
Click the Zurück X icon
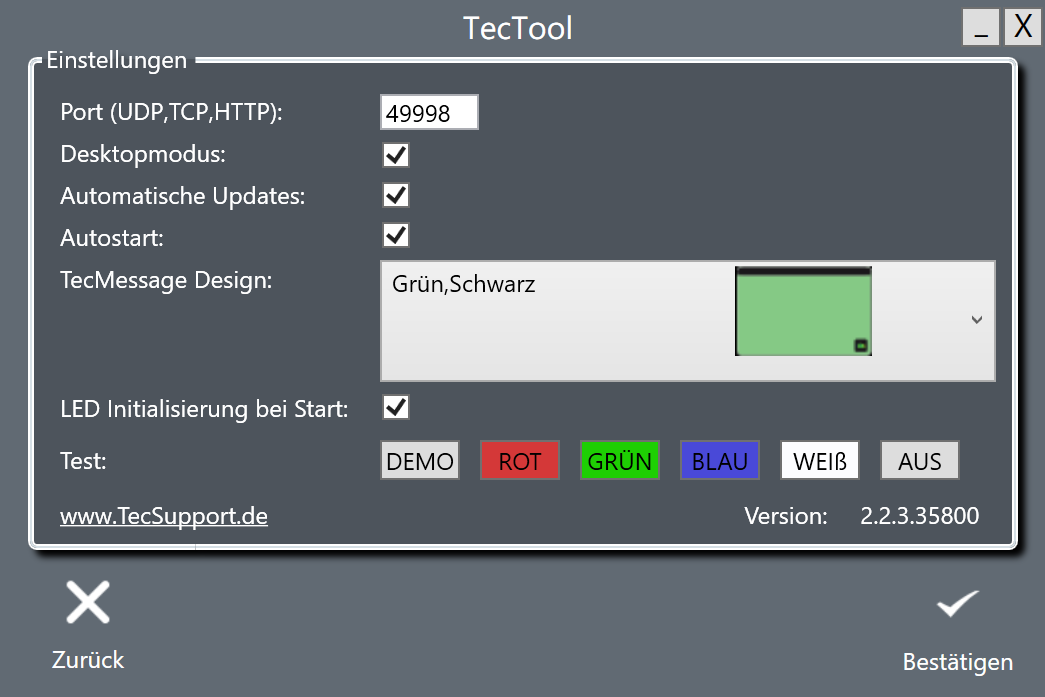click(88, 602)
